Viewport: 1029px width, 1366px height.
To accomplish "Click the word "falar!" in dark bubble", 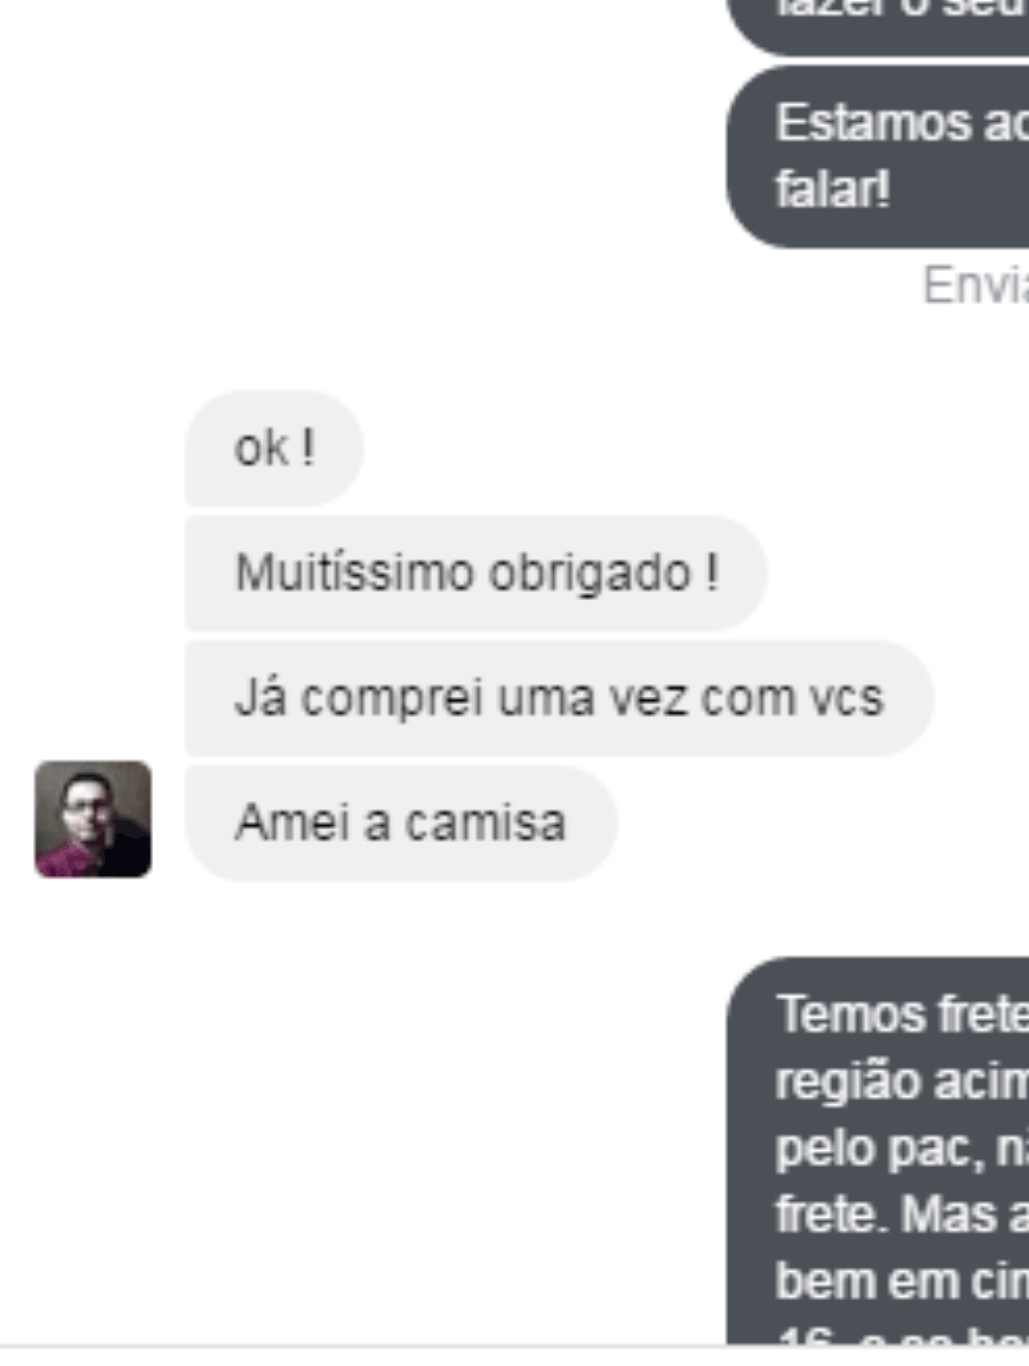I will [x=832, y=189].
